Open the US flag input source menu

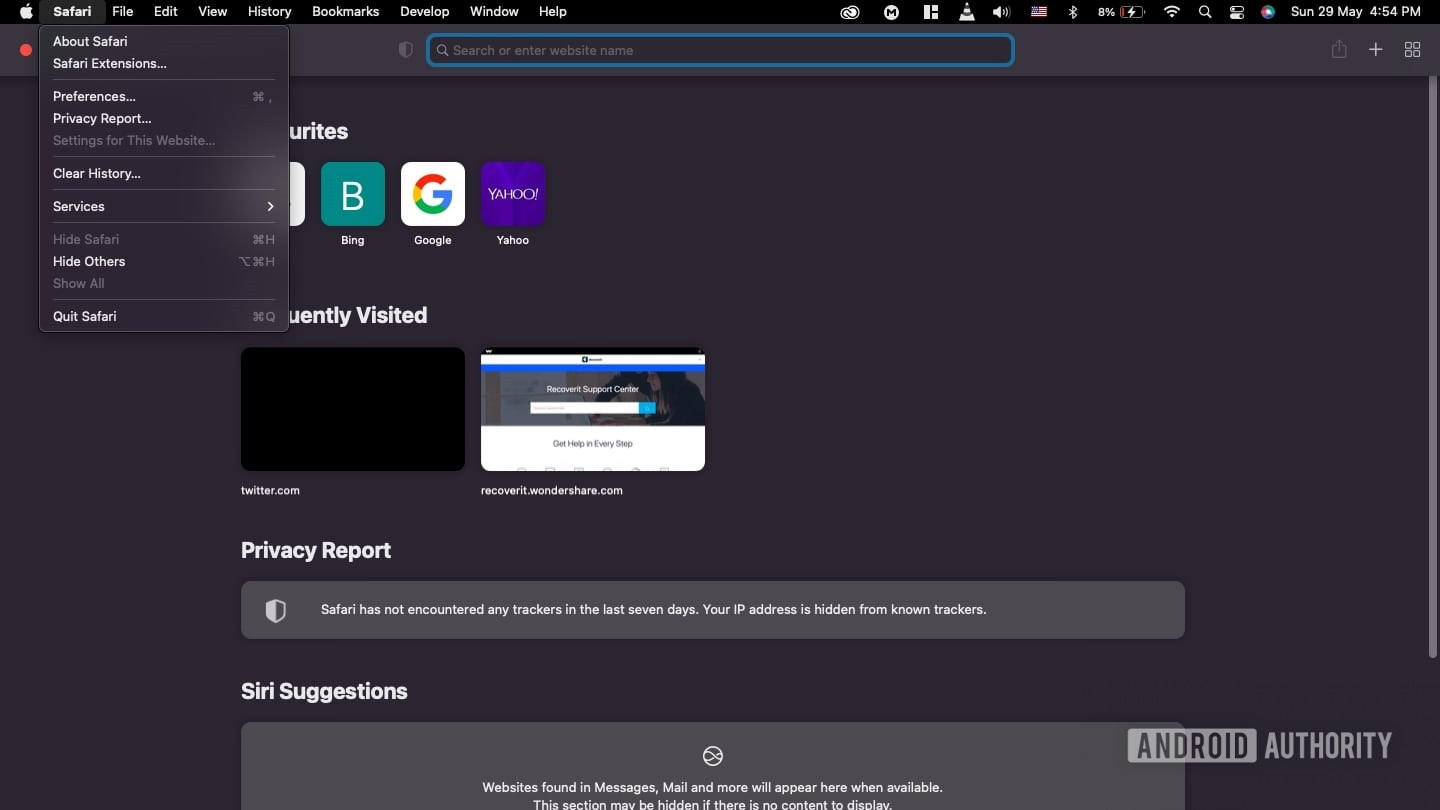(x=1039, y=12)
